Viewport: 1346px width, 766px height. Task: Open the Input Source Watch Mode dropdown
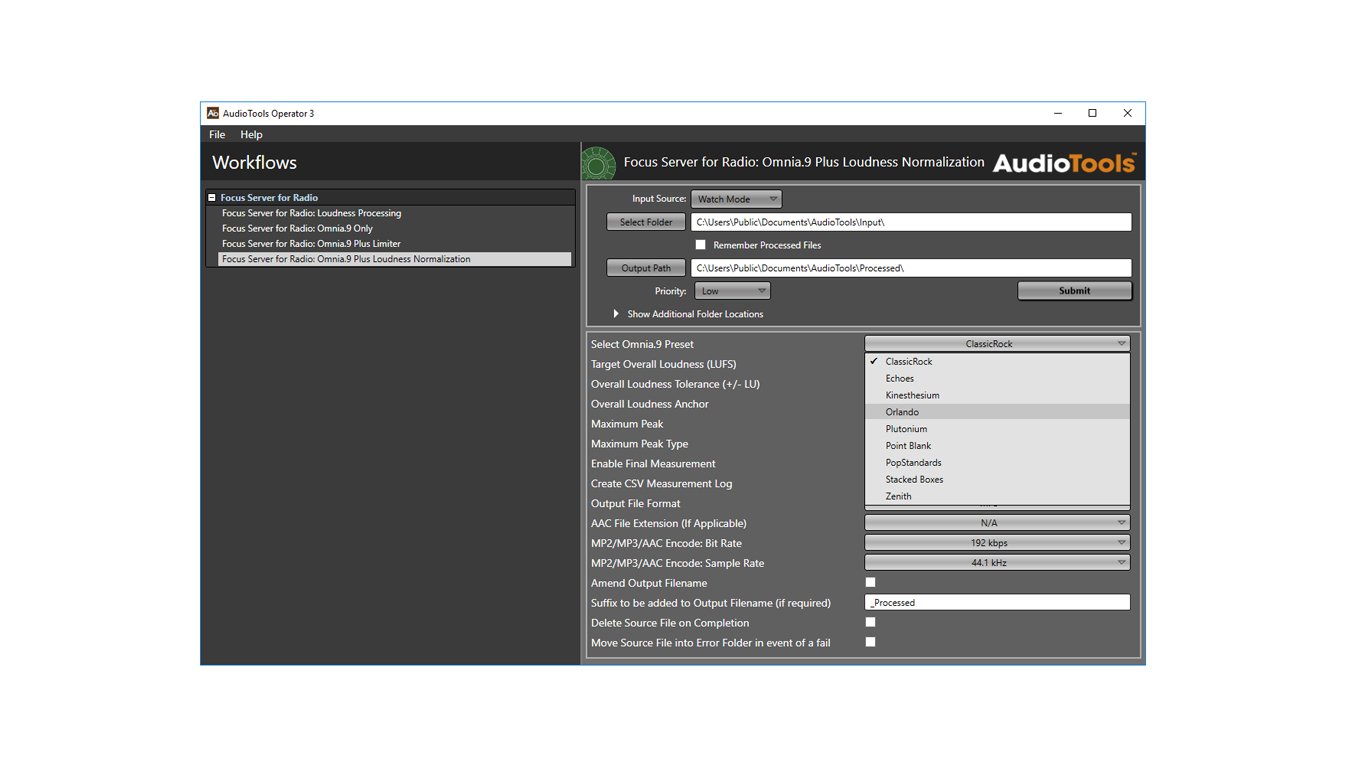point(736,198)
